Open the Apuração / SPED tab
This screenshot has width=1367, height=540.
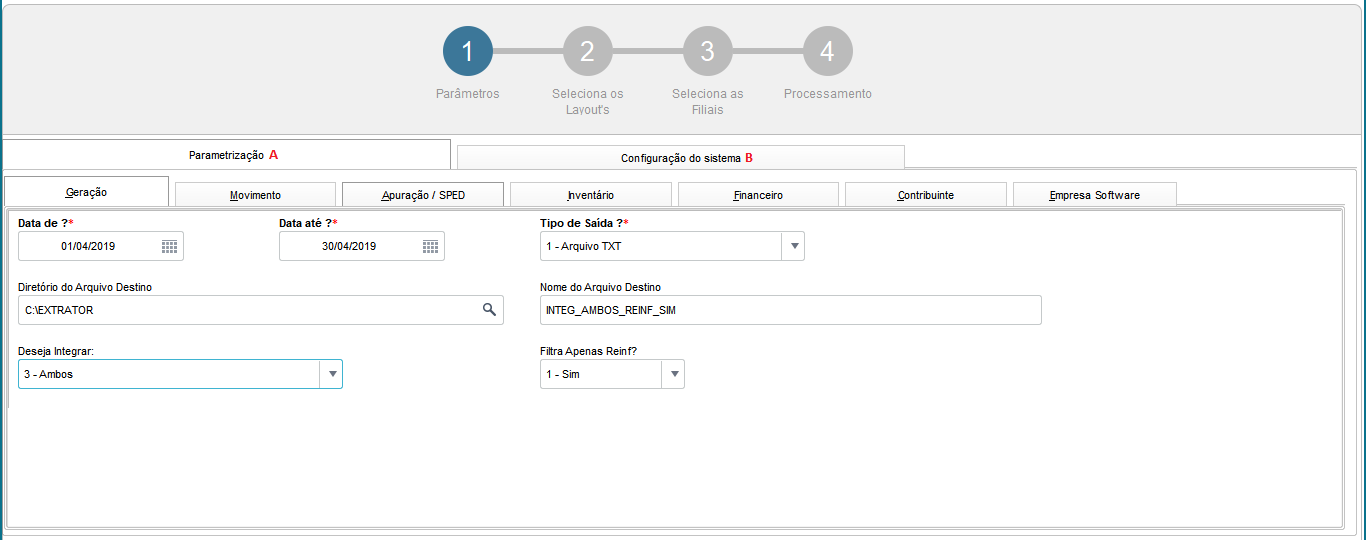pos(423,195)
